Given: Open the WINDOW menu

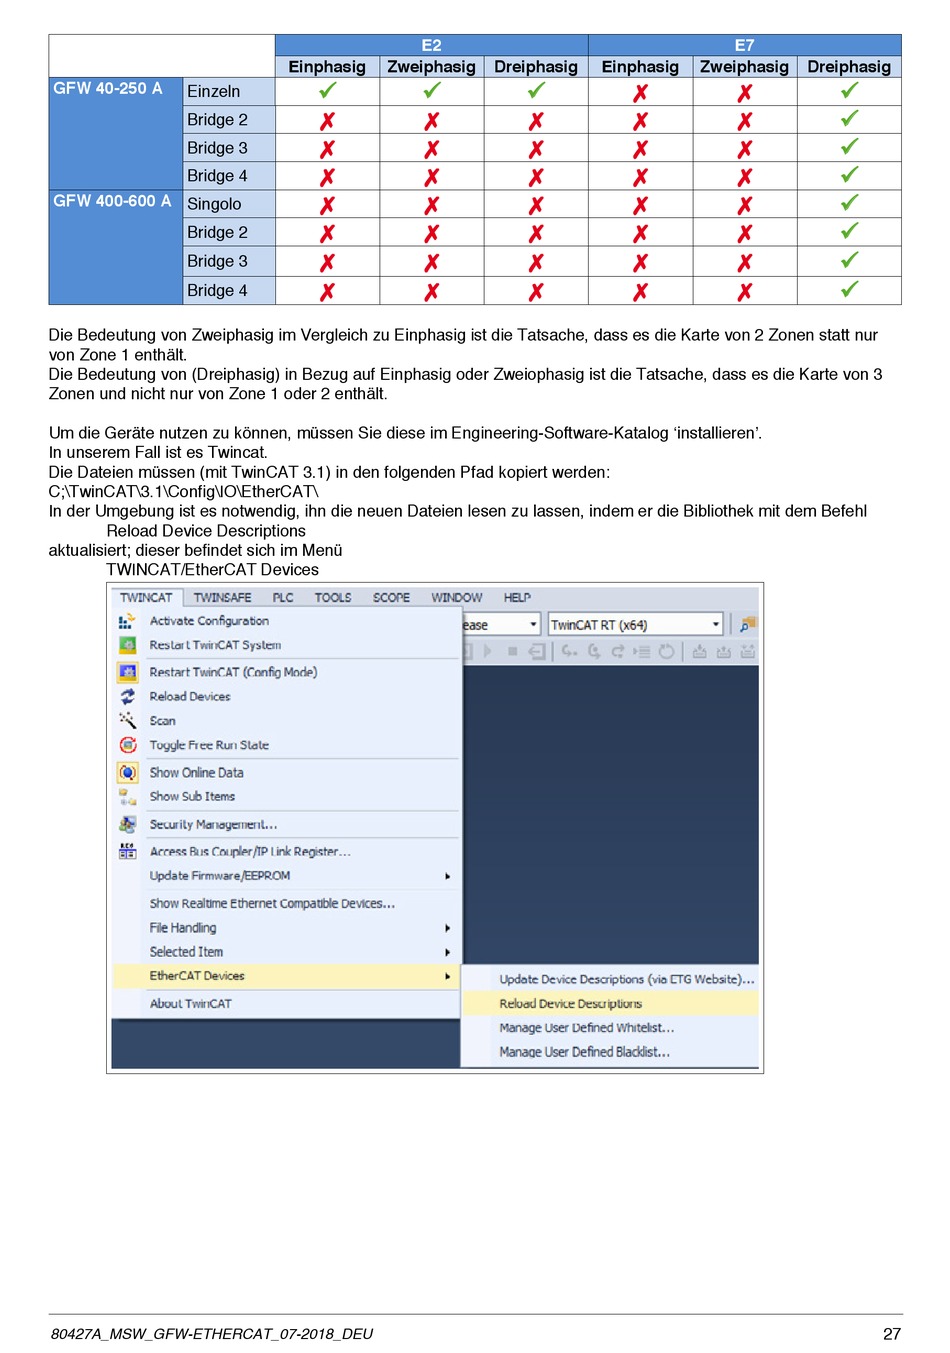Looking at the screenshot, I should pos(457,597).
